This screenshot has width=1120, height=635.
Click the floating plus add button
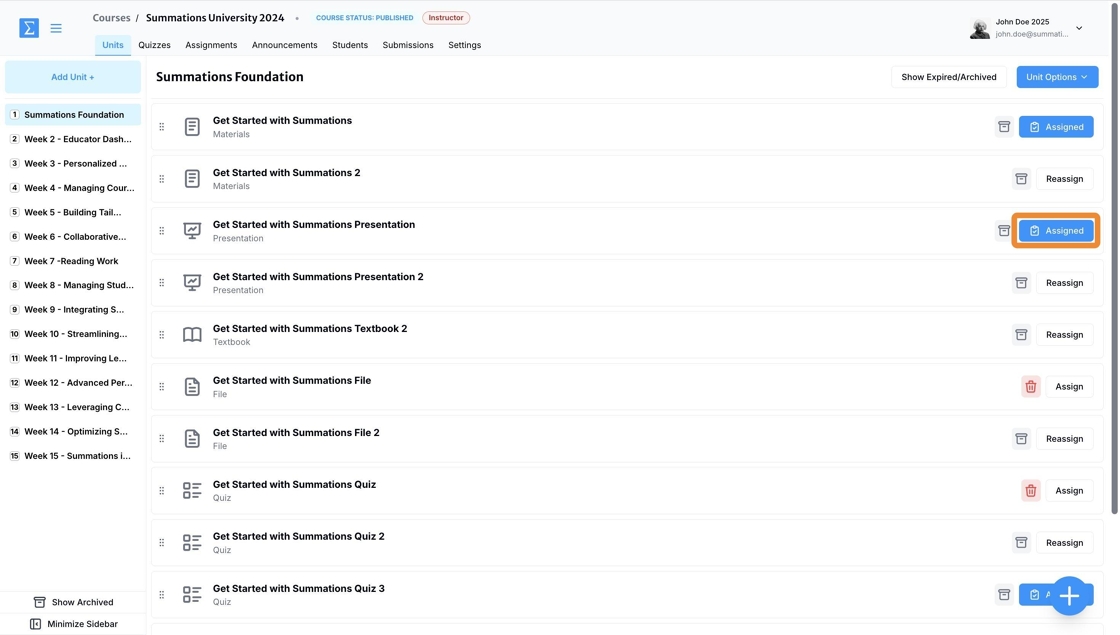[1069, 596]
